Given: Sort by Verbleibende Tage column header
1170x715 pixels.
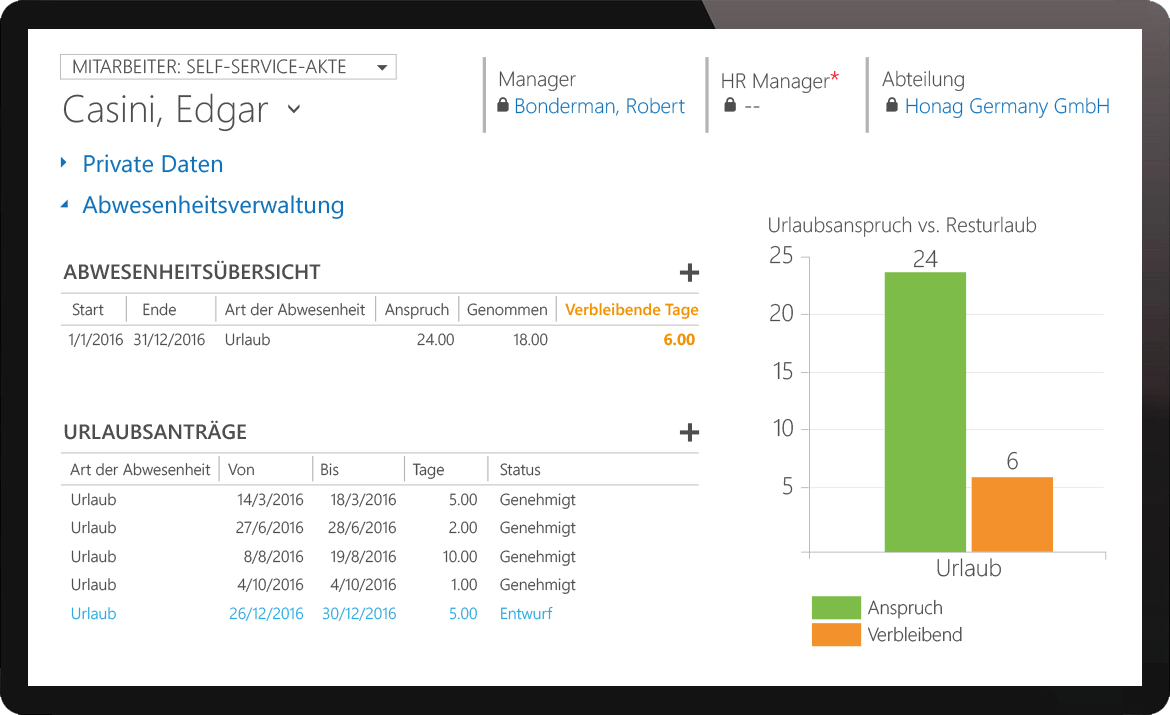Looking at the screenshot, I should click(x=631, y=310).
